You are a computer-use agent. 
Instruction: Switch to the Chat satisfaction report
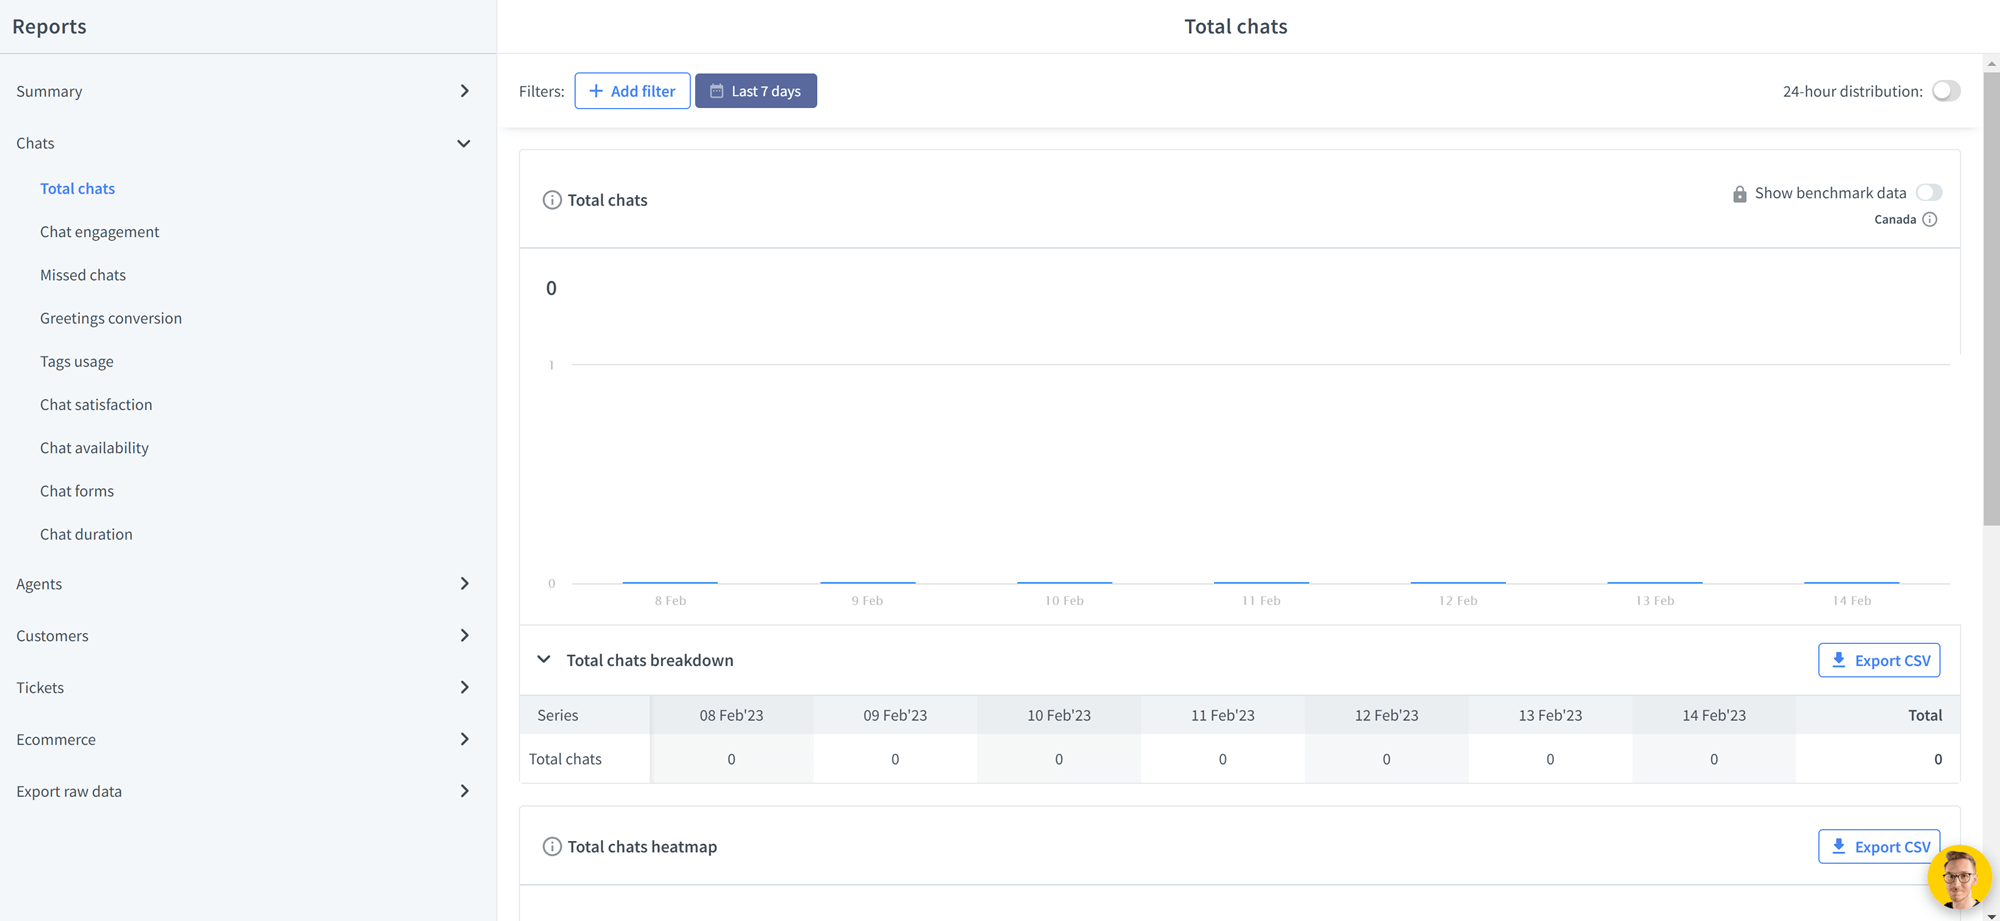(x=96, y=404)
